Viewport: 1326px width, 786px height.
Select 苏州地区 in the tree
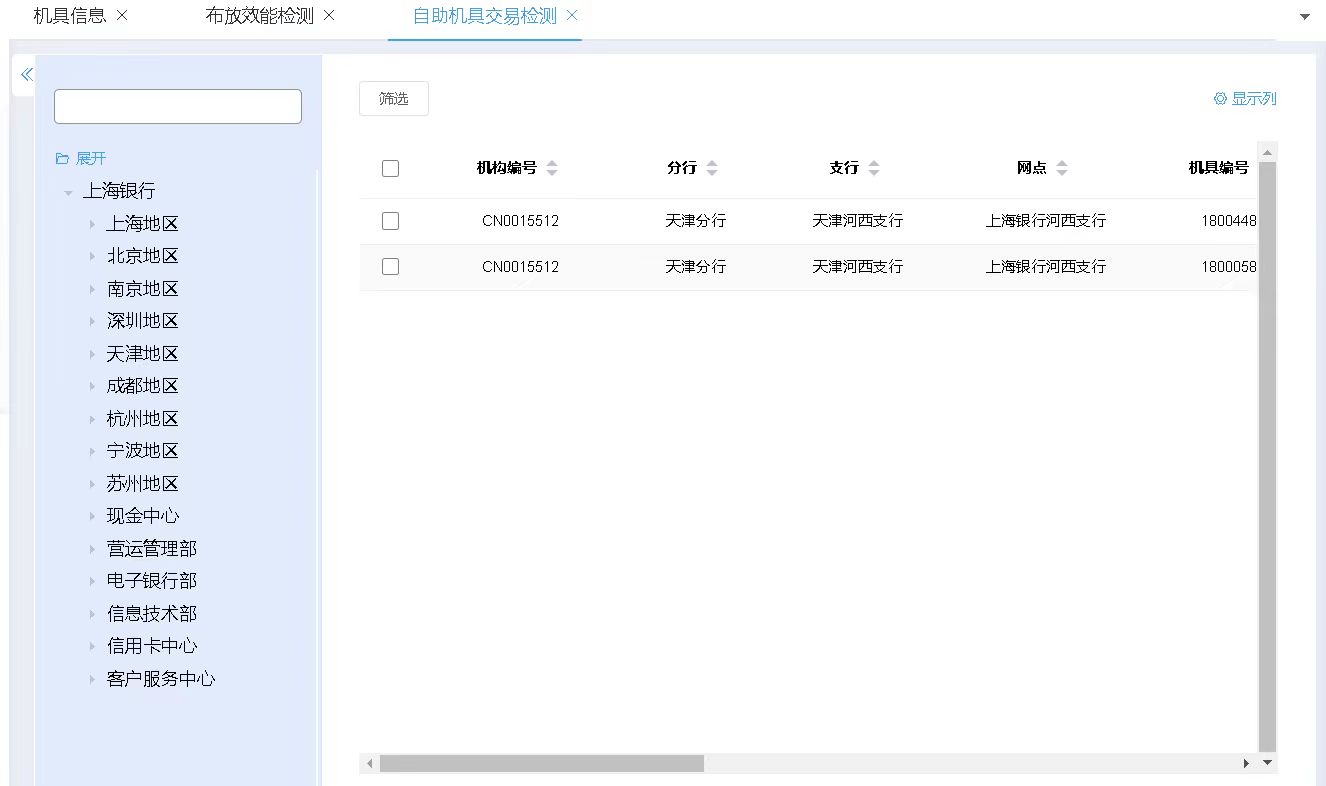143,484
